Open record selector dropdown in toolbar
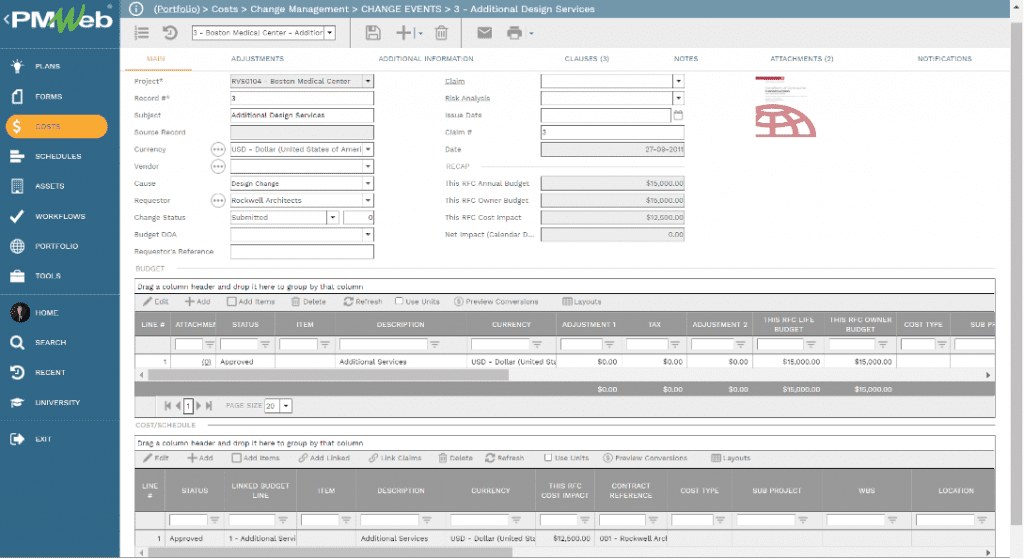1024x559 pixels. point(330,33)
